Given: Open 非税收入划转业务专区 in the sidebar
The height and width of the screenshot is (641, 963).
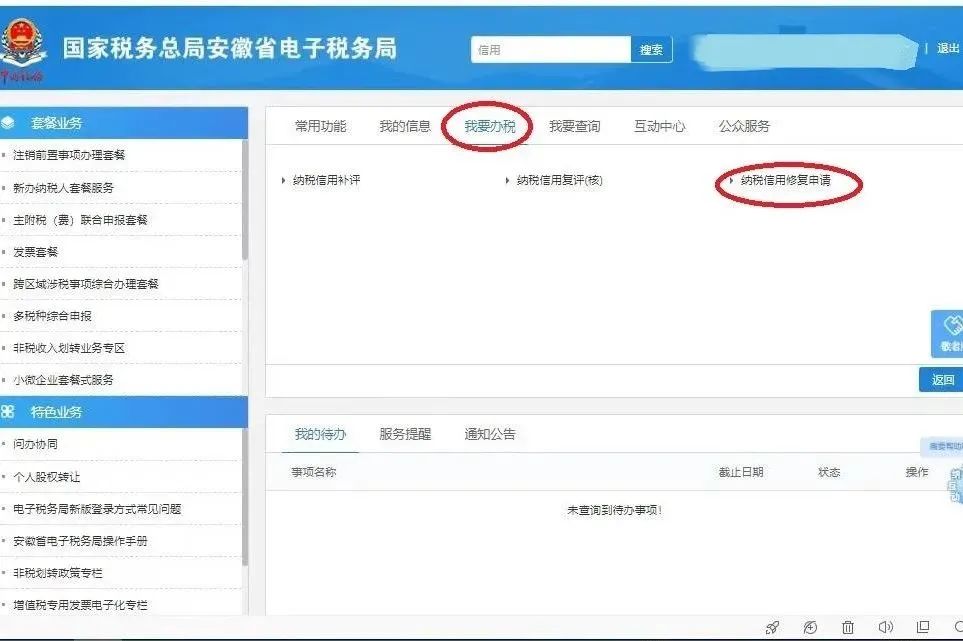Looking at the screenshot, I should coord(69,348).
